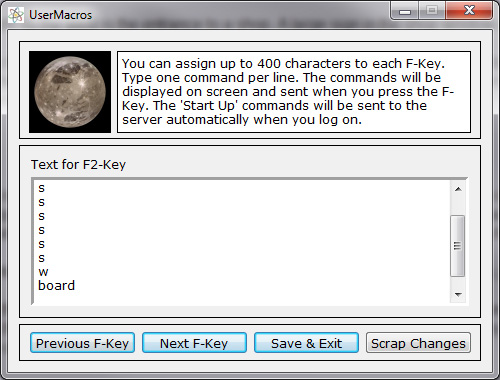500x380 pixels.
Task: Go to the Next F-Key
Action: coord(194,343)
